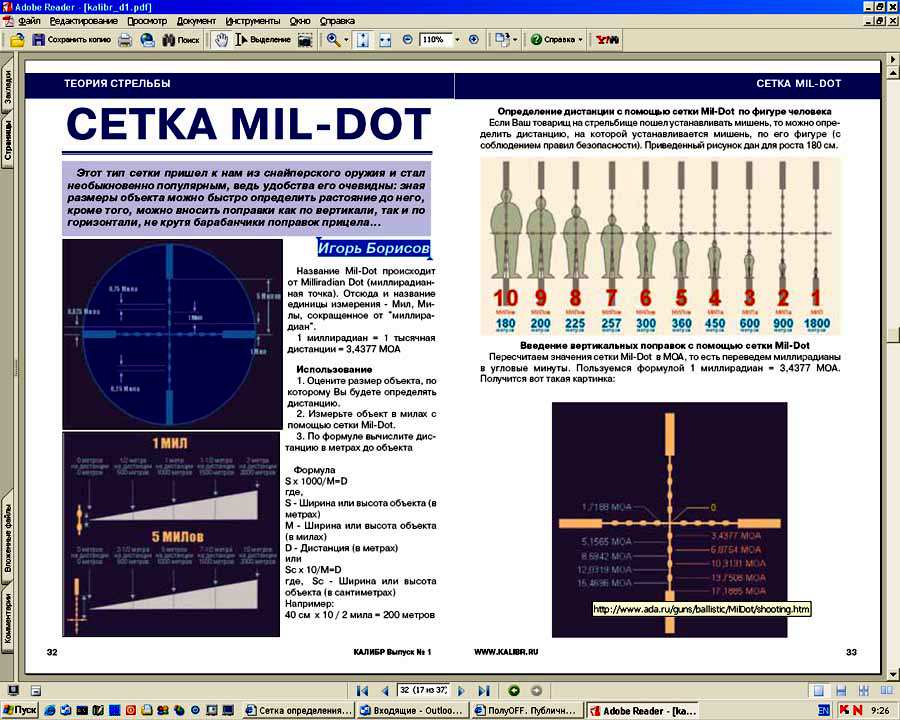Click the Print icon in the toolbar
This screenshot has width=900, height=720.
125,40
